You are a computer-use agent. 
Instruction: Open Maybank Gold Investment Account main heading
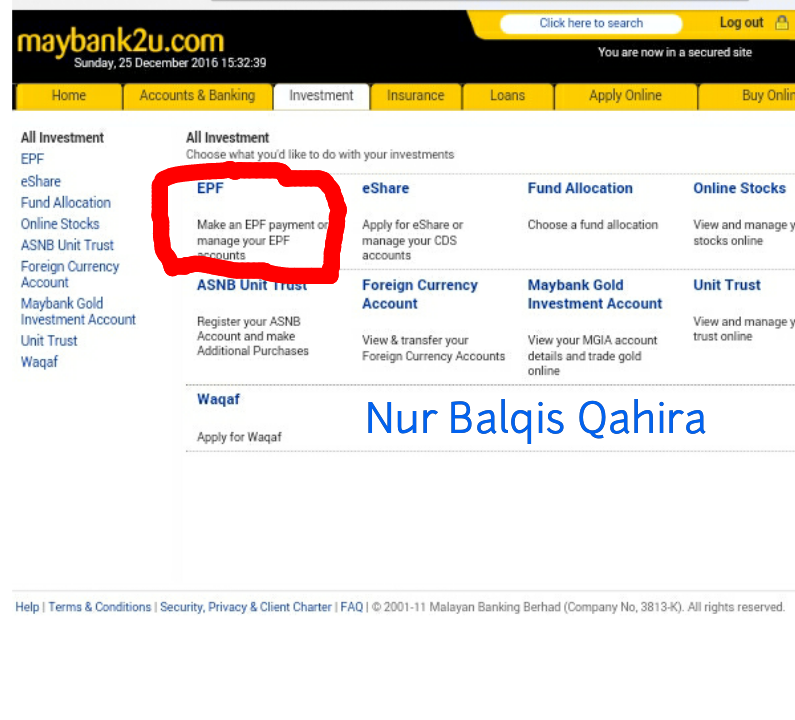(x=595, y=294)
